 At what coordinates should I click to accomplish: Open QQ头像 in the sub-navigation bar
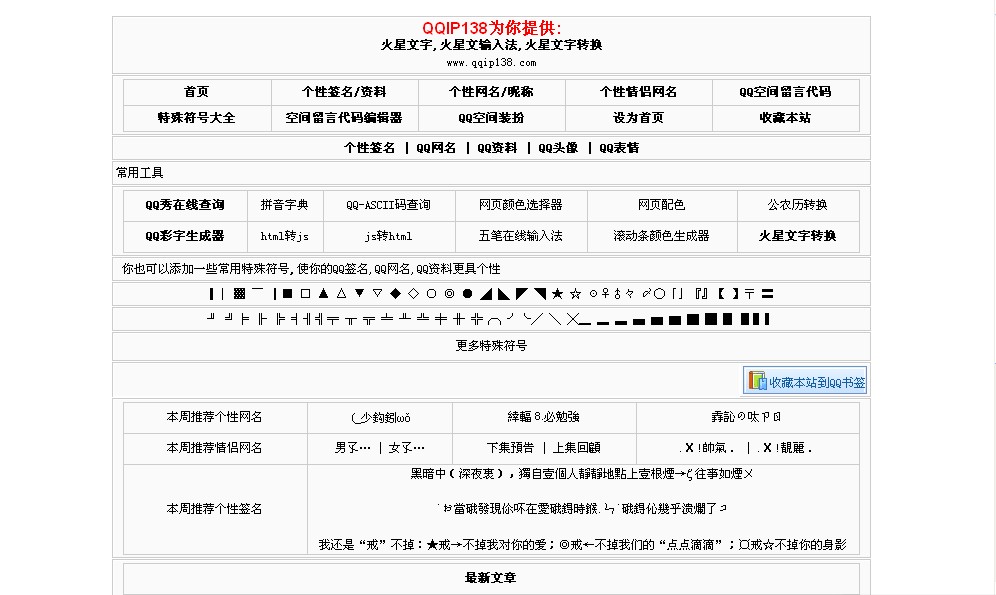(558, 148)
